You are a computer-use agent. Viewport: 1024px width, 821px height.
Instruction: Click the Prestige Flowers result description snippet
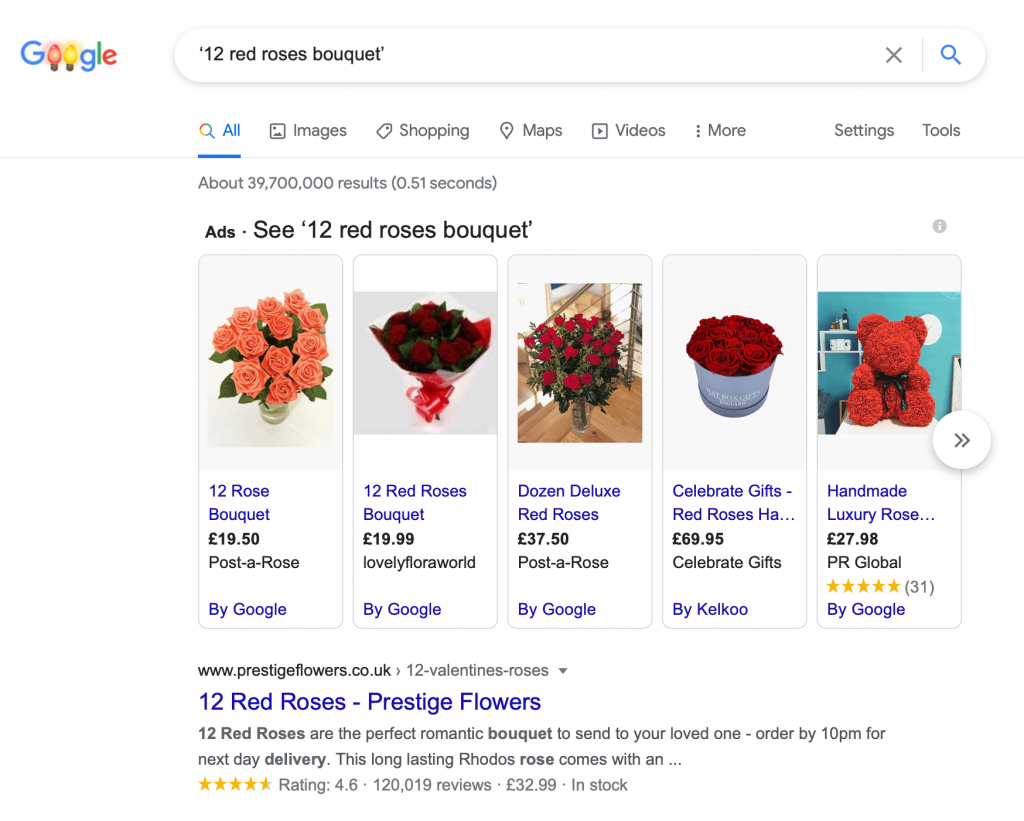coord(541,747)
